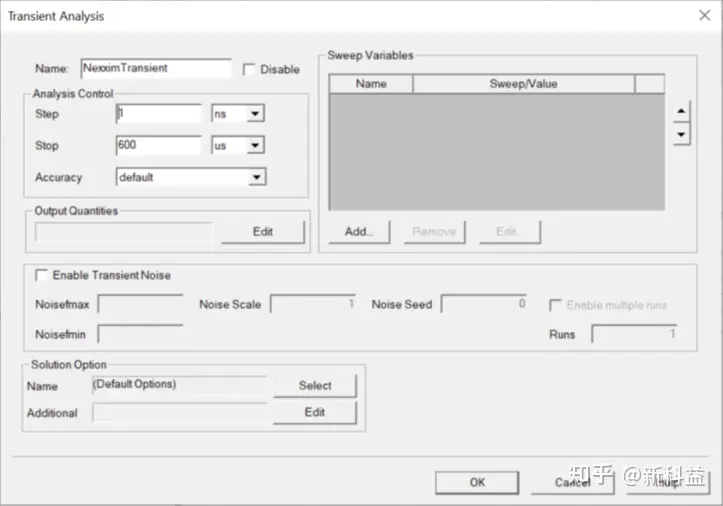
Task: Move sweep variable down with down arrow
Action: [681, 134]
